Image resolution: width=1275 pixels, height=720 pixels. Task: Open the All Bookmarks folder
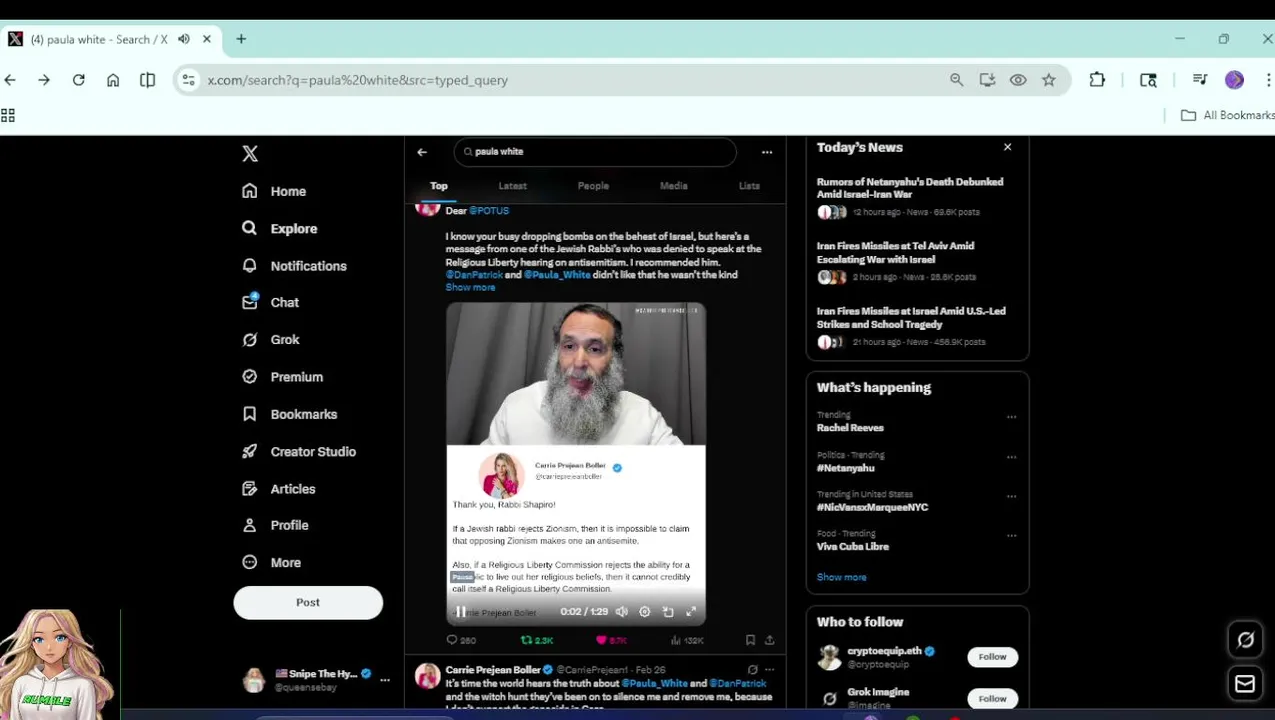point(1228,115)
